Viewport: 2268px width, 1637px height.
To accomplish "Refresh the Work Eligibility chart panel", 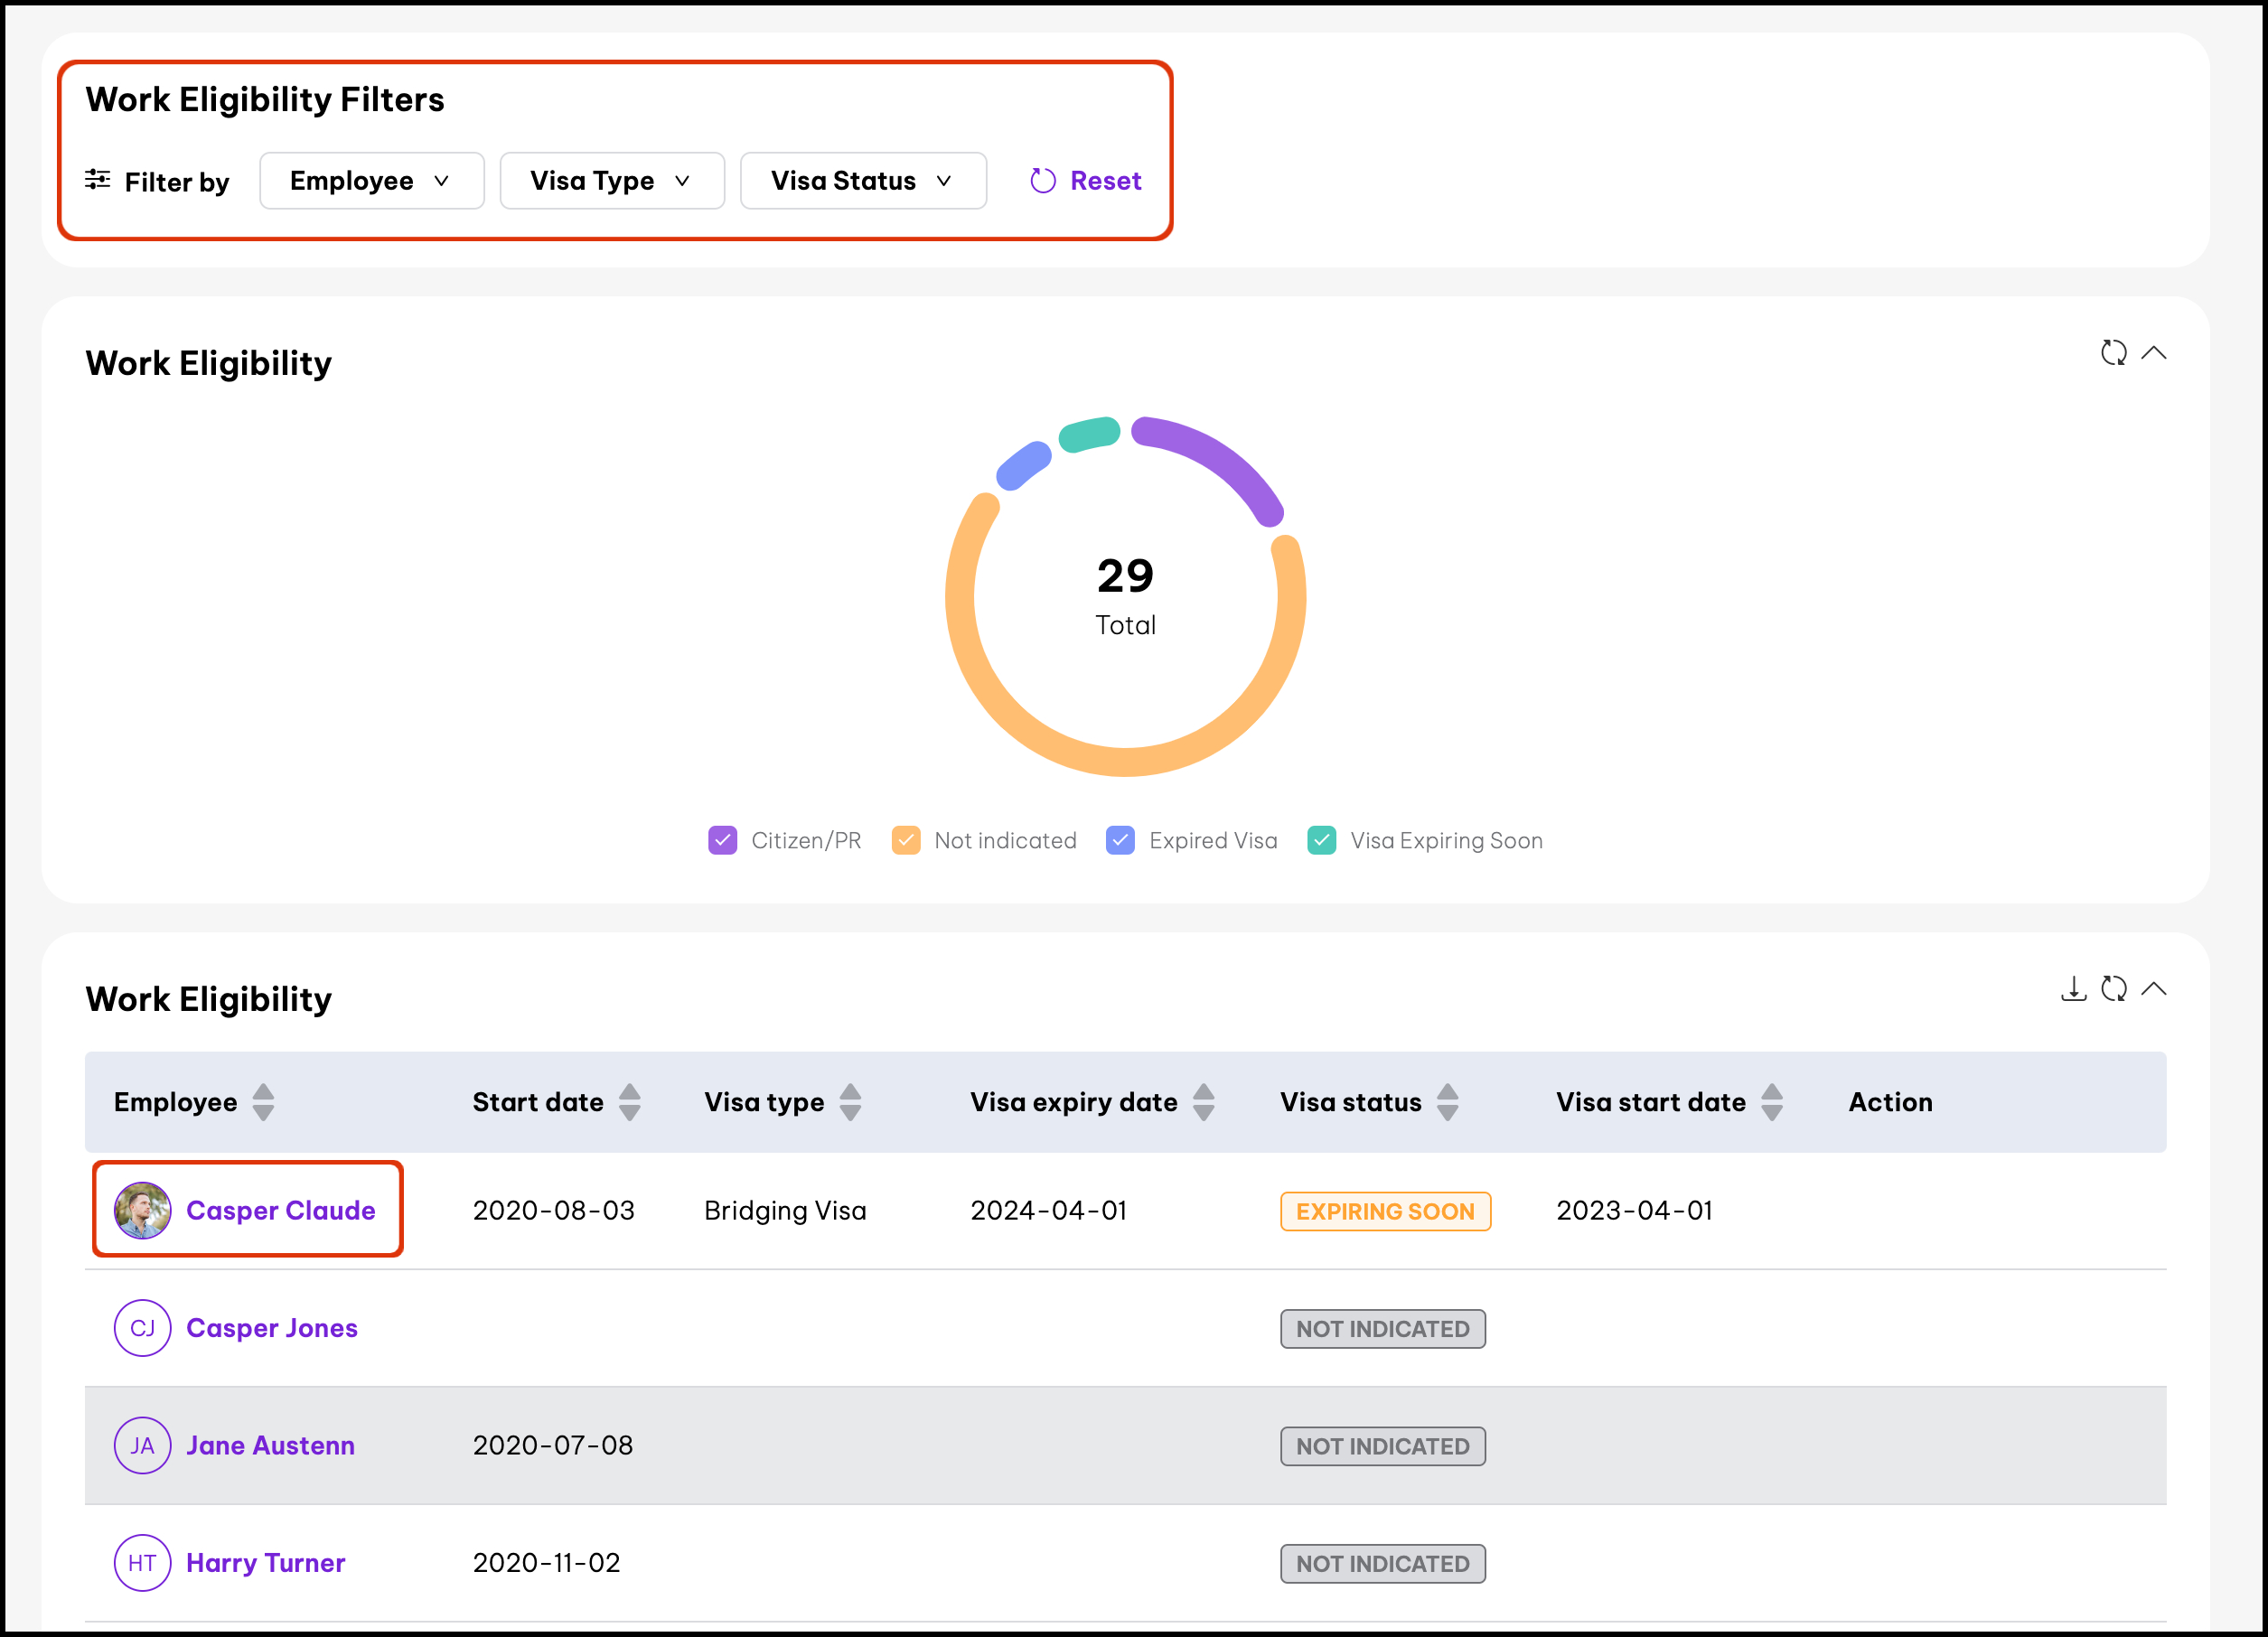I will (x=2113, y=353).
